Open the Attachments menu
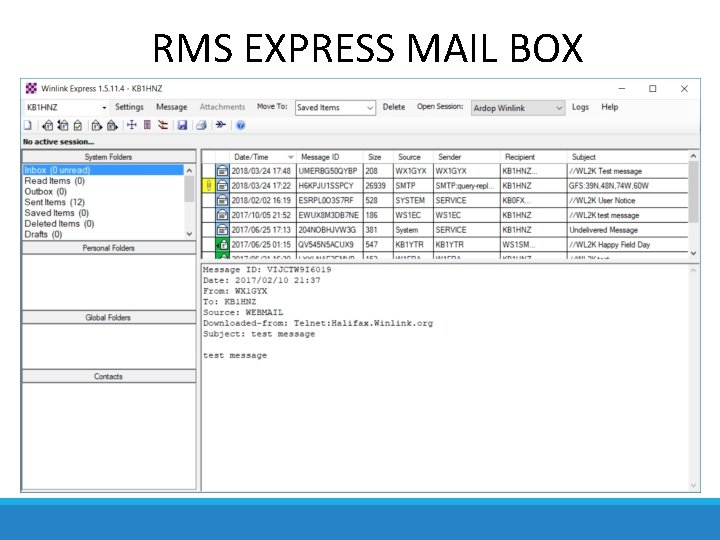The image size is (720, 540). coord(222,107)
